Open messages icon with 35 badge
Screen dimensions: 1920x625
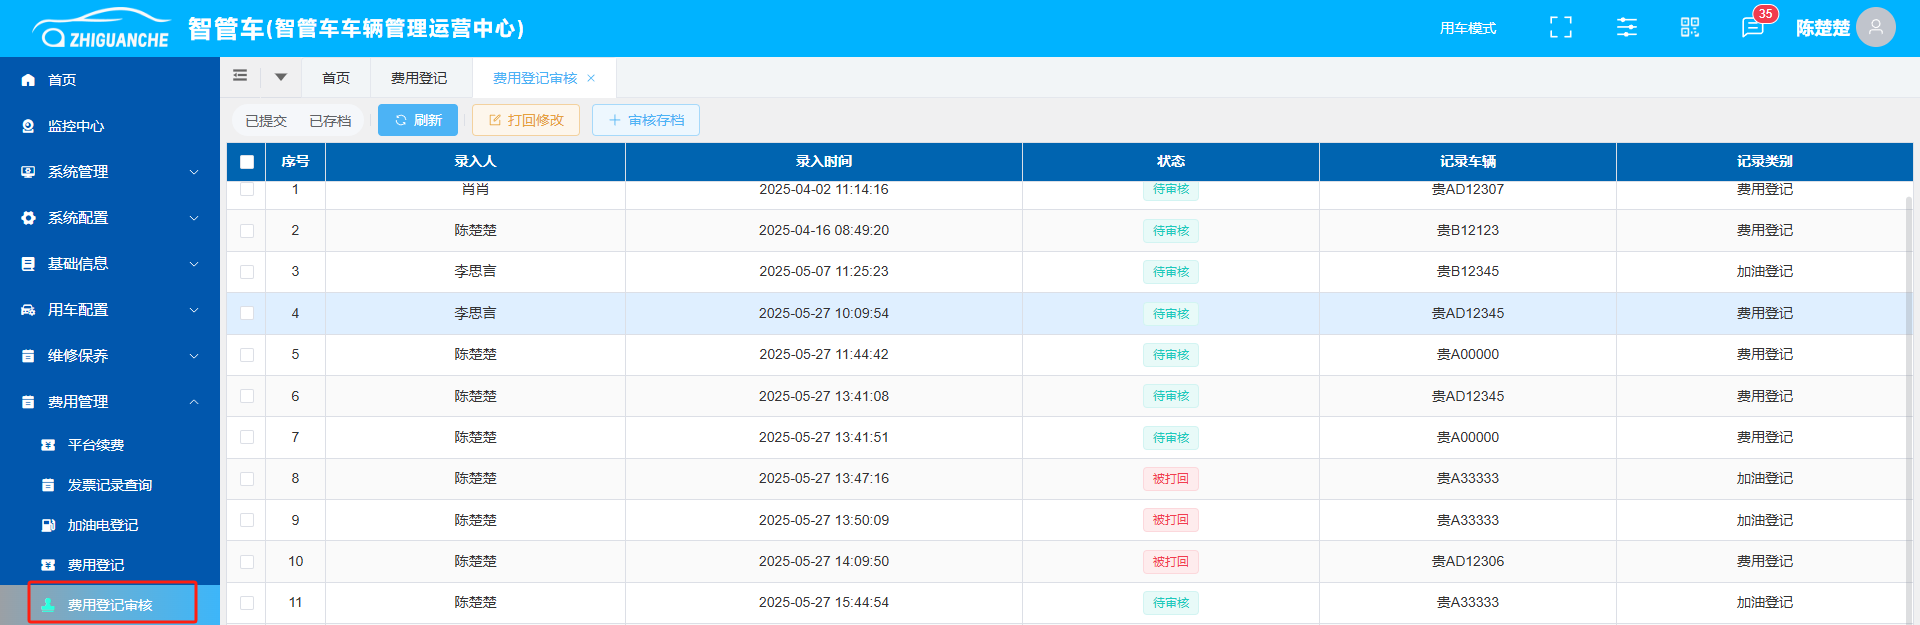pyautogui.click(x=1752, y=28)
